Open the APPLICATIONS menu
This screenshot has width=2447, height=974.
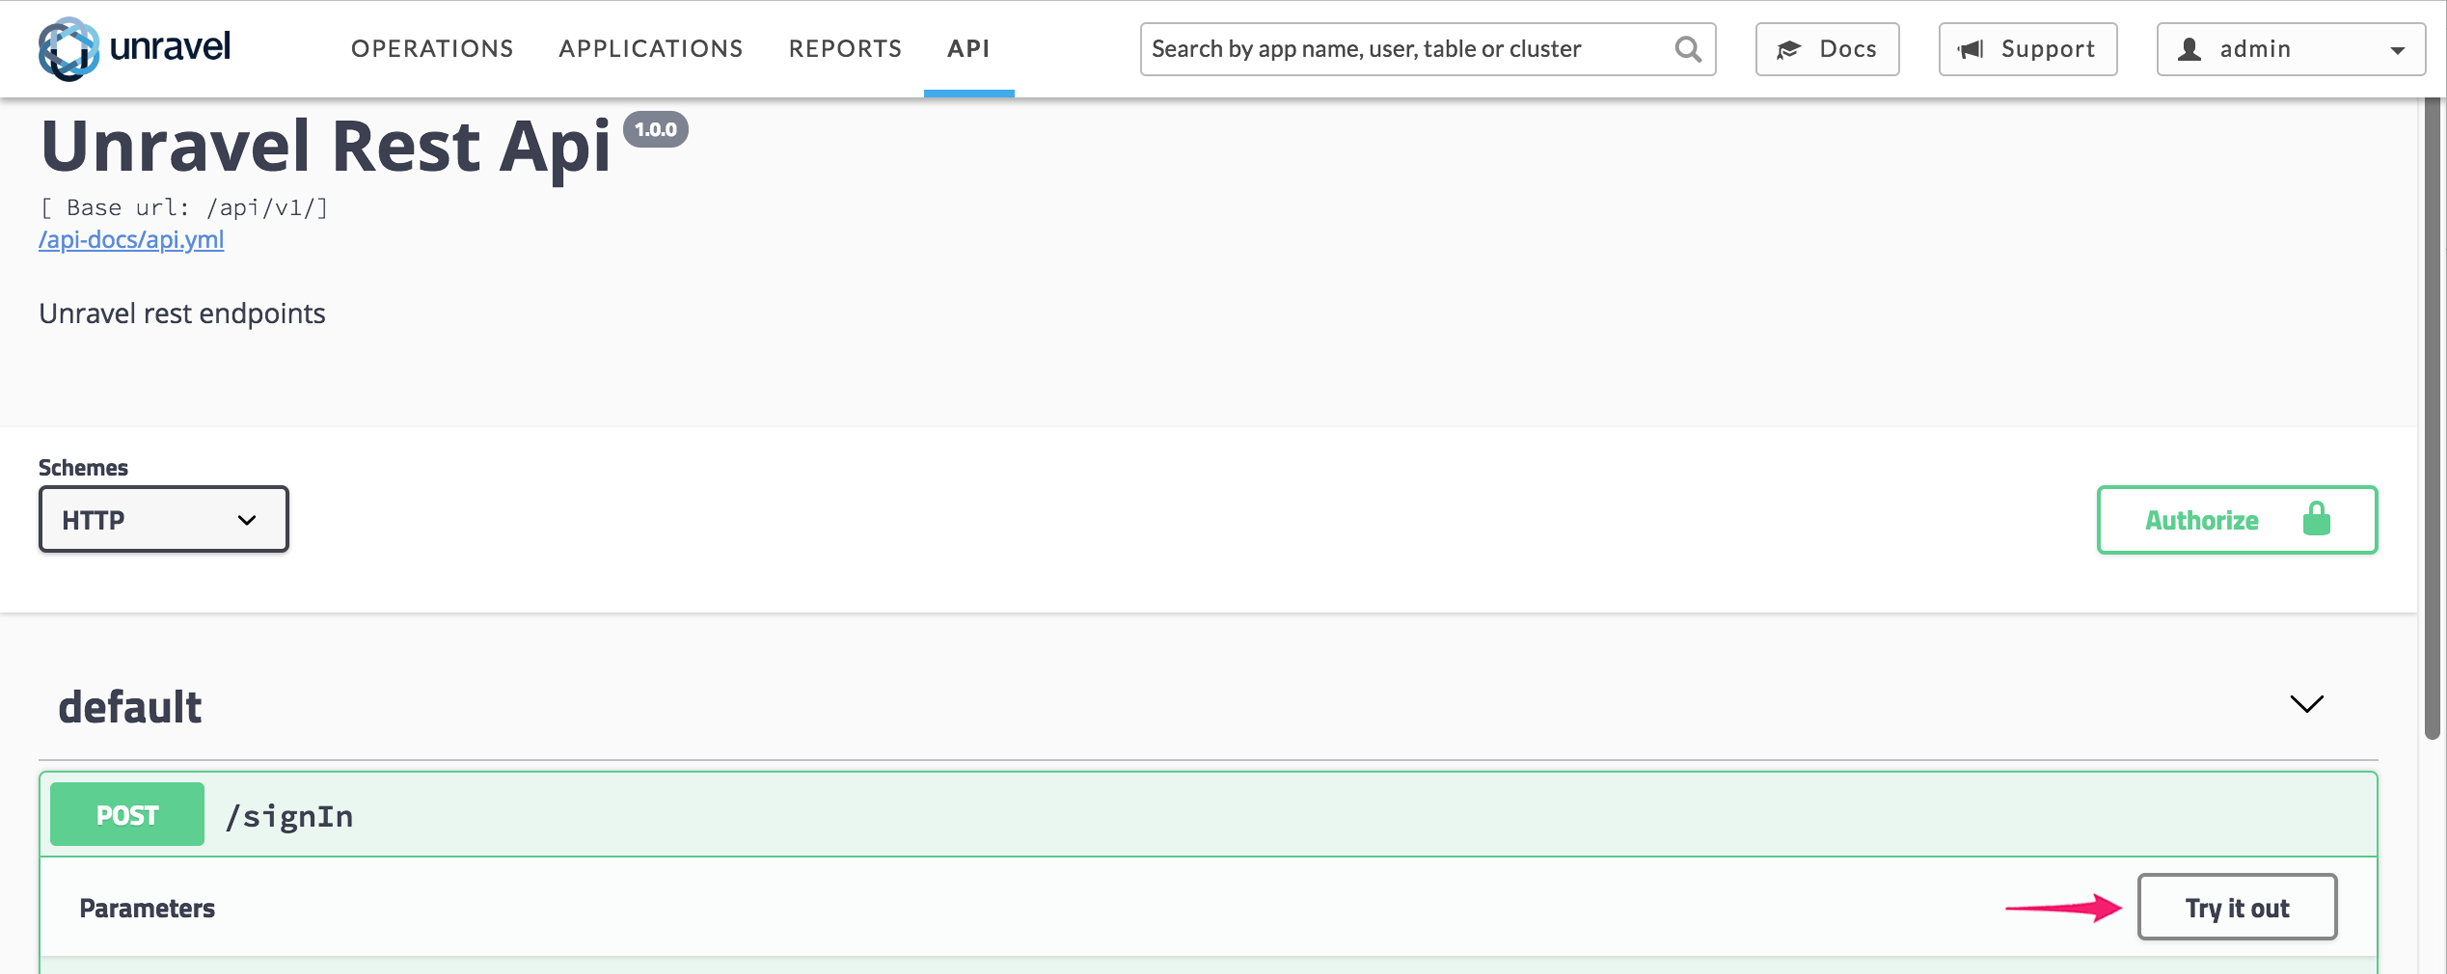(x=651, y=48)
